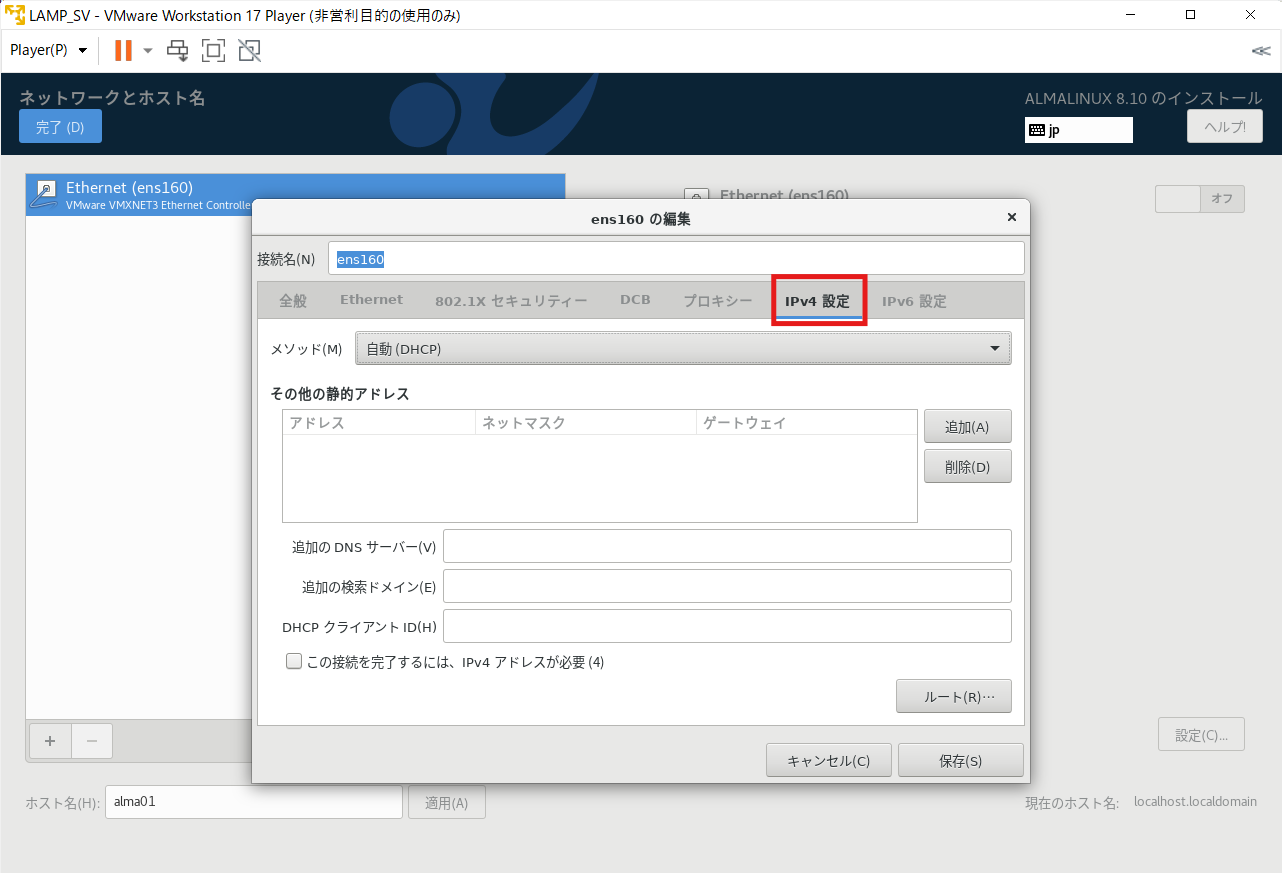The width and height of the screenshot is (1282, 873).
Task: Enable the IPv4 アドレスが必要 checkbox
Action: pyautogui.click(x=294, y=661)
